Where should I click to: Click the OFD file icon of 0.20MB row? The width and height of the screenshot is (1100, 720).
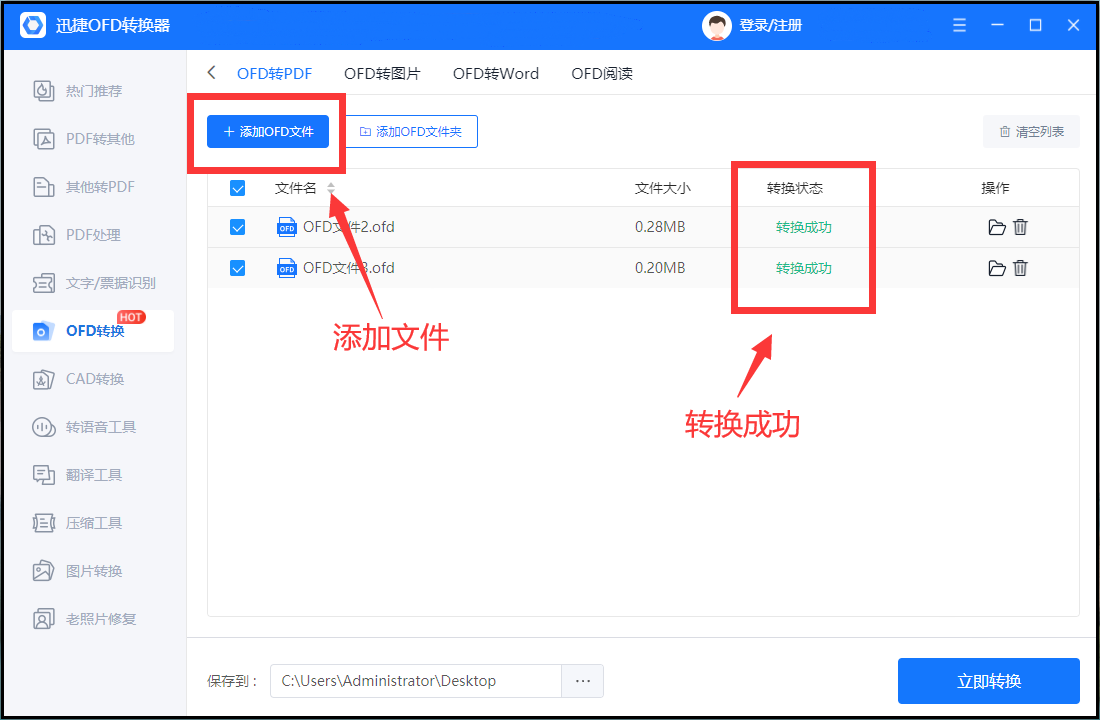tap(287, 268)
